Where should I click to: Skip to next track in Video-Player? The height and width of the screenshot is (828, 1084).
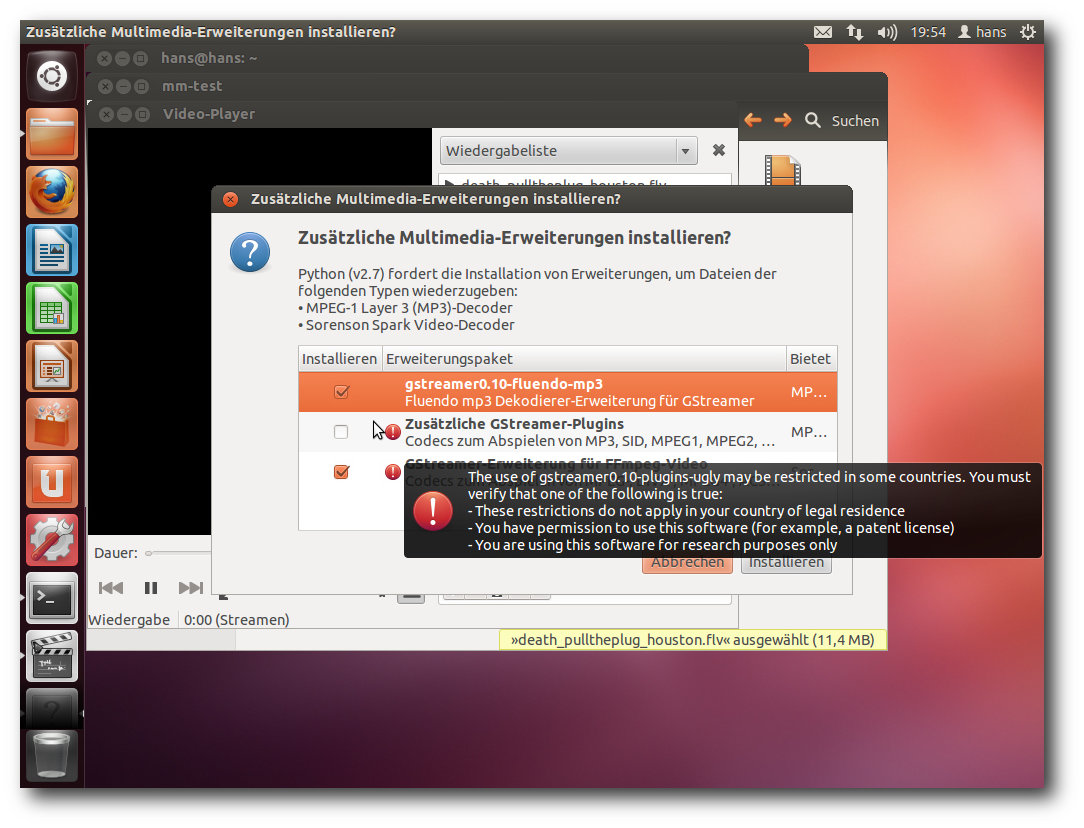191,588
